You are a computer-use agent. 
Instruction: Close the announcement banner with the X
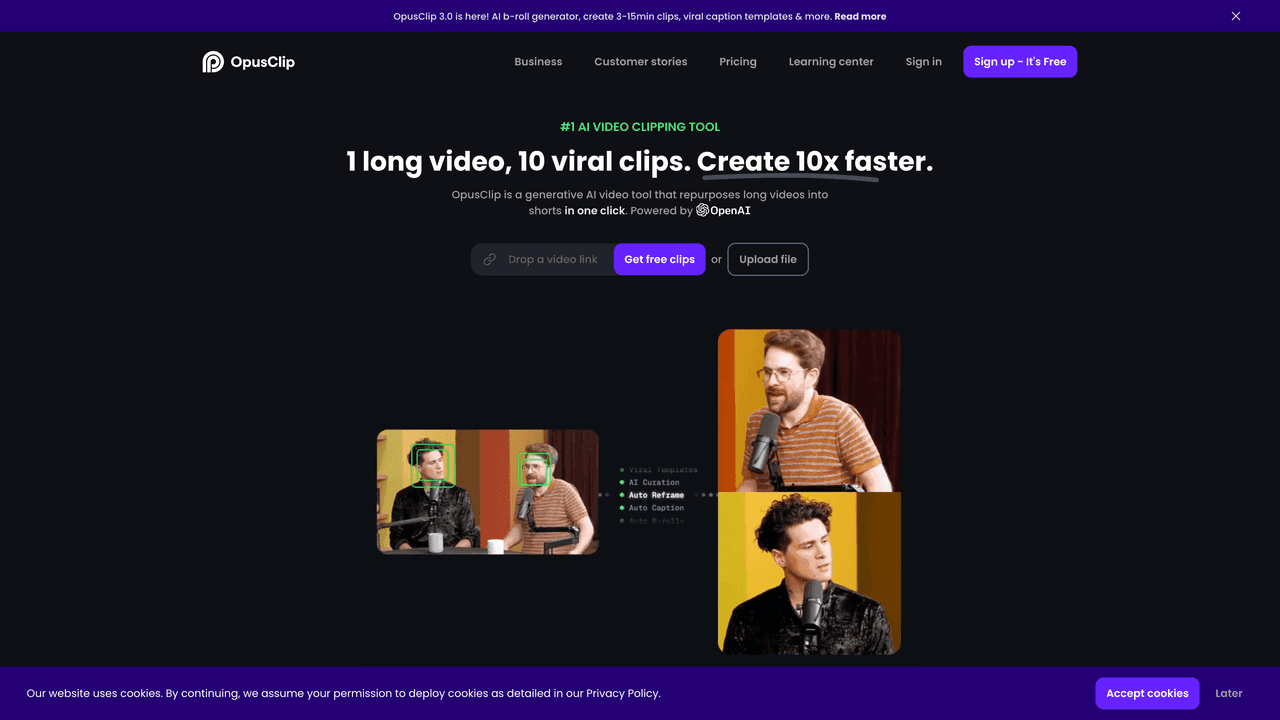1236,16
